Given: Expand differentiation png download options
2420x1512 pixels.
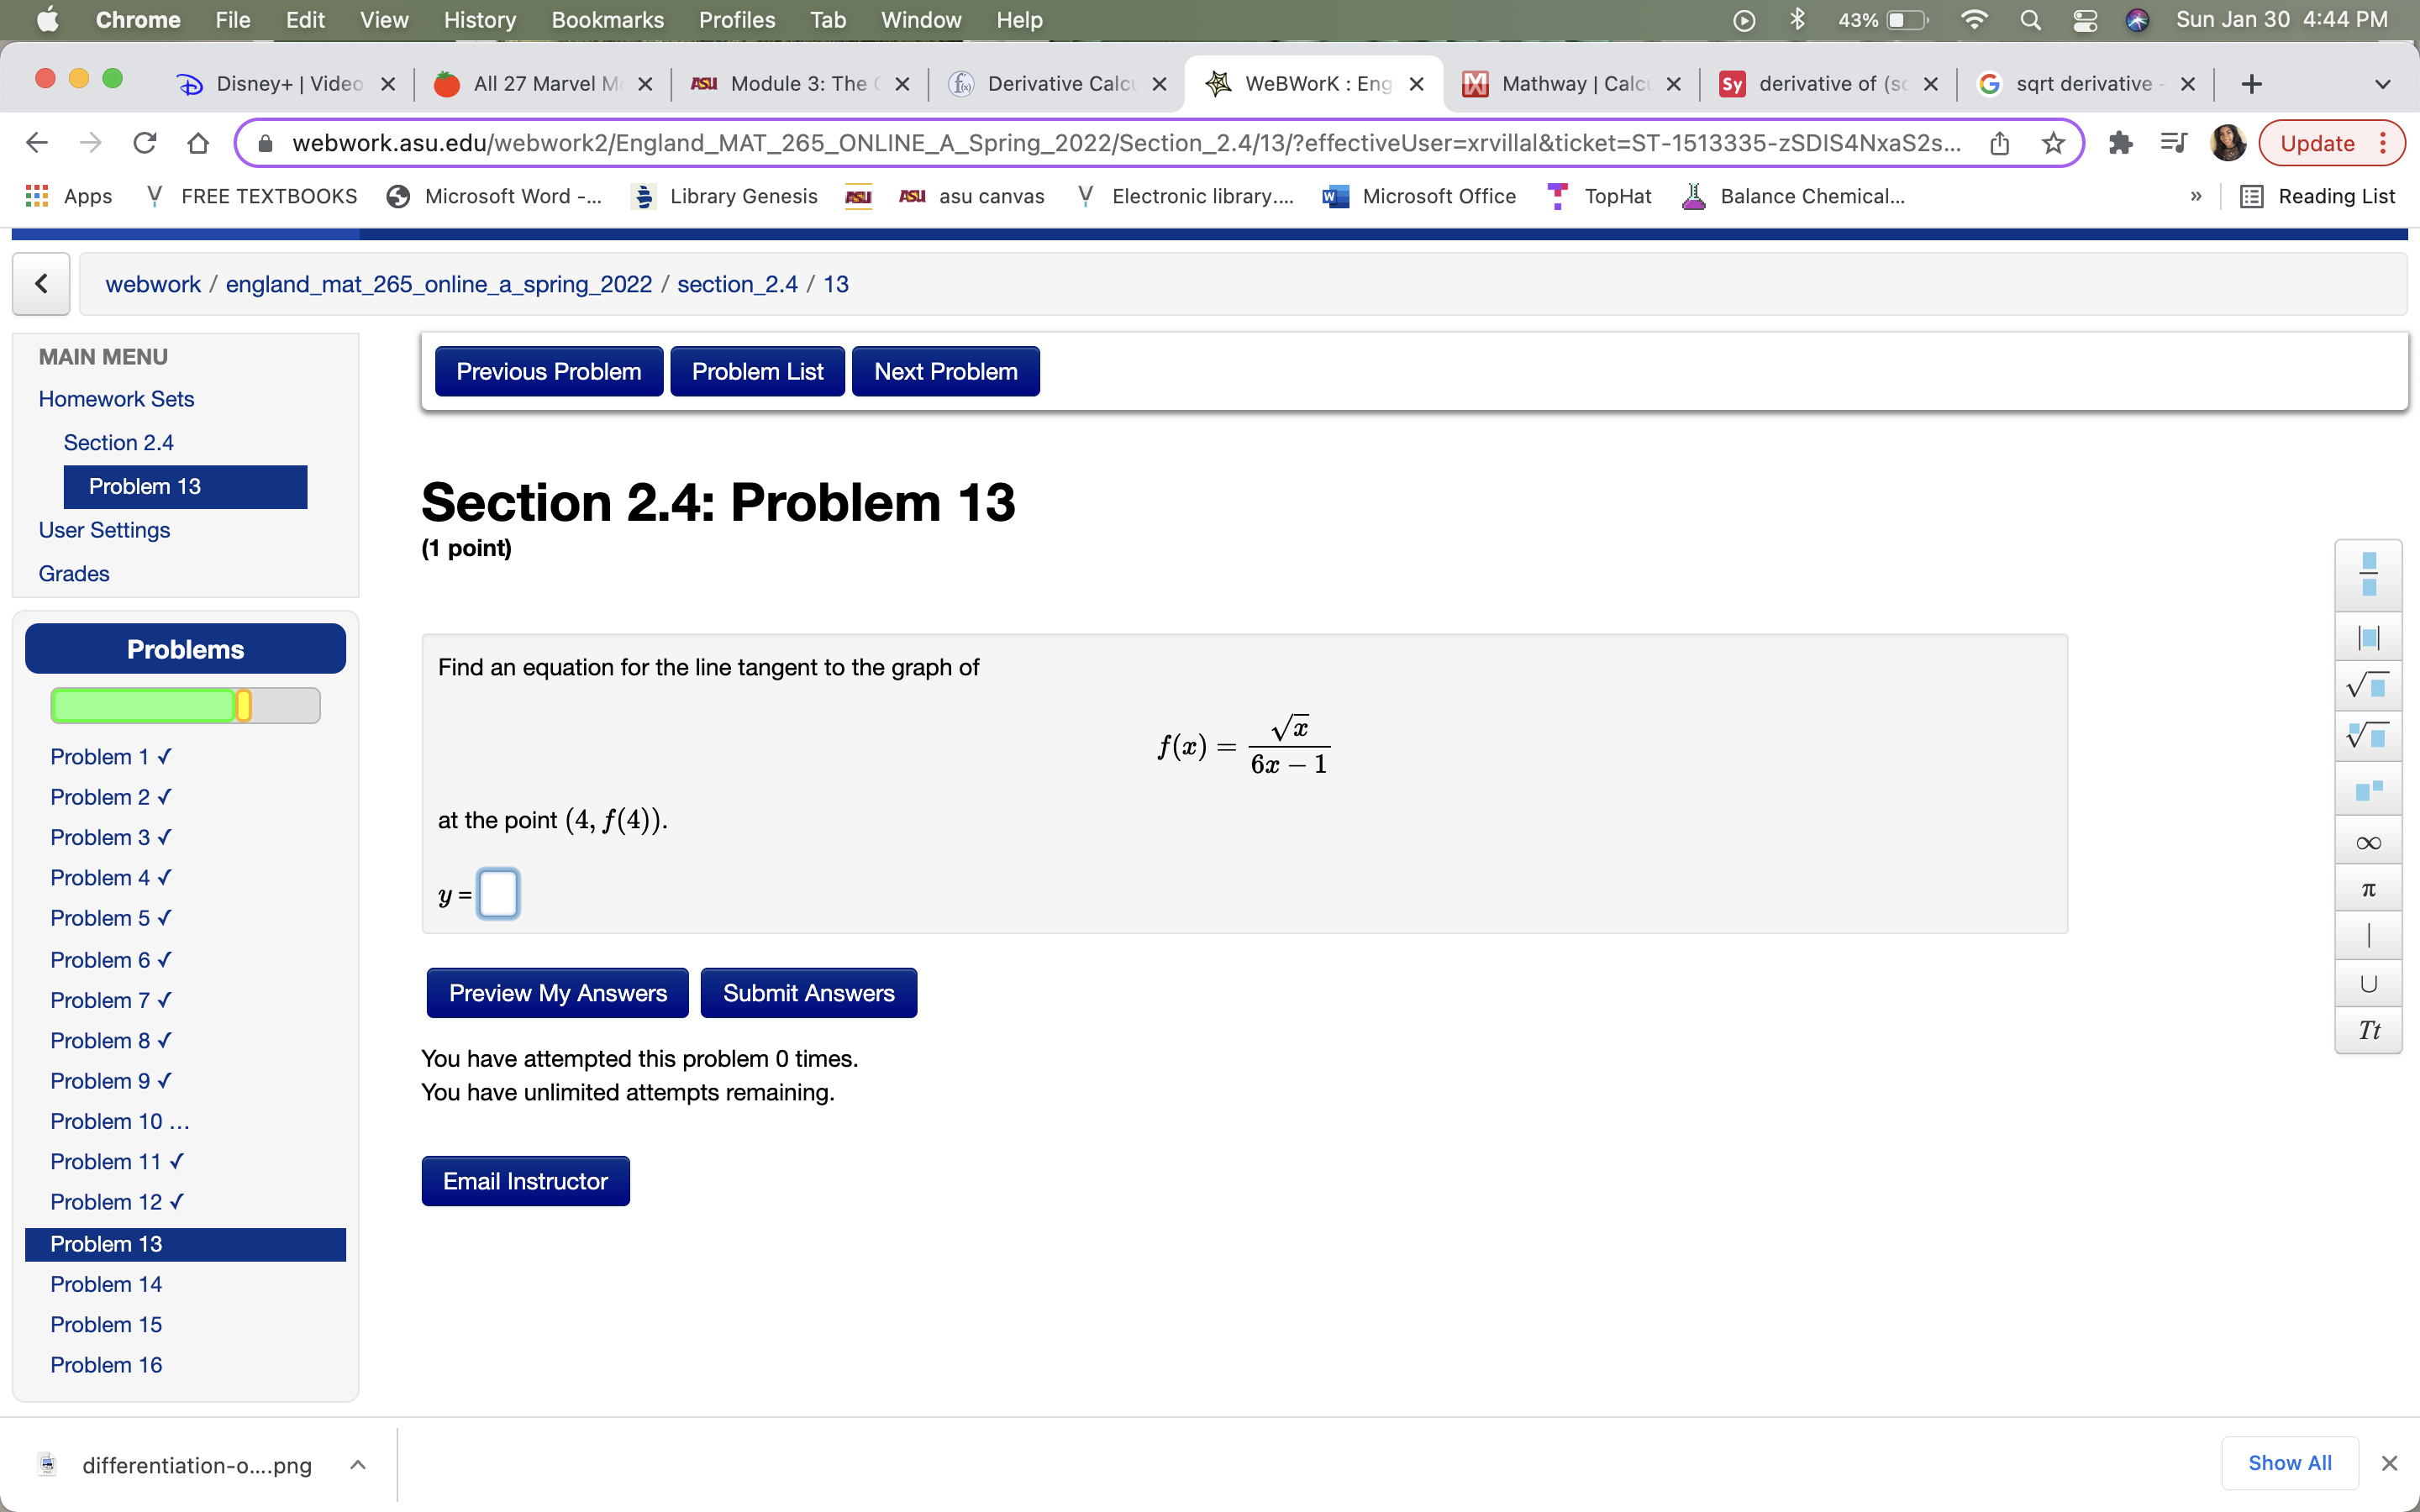Looking at the screenshot, I should point(357,1465).
